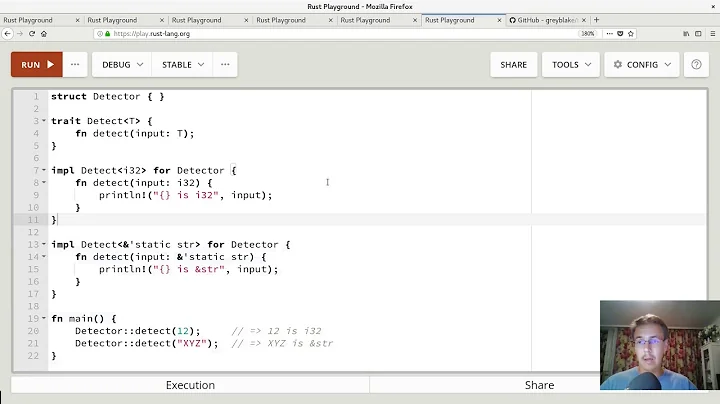Click 'trait Detect<T> {' on line 3
The image size is (720, 404).
tap(101, 121)
